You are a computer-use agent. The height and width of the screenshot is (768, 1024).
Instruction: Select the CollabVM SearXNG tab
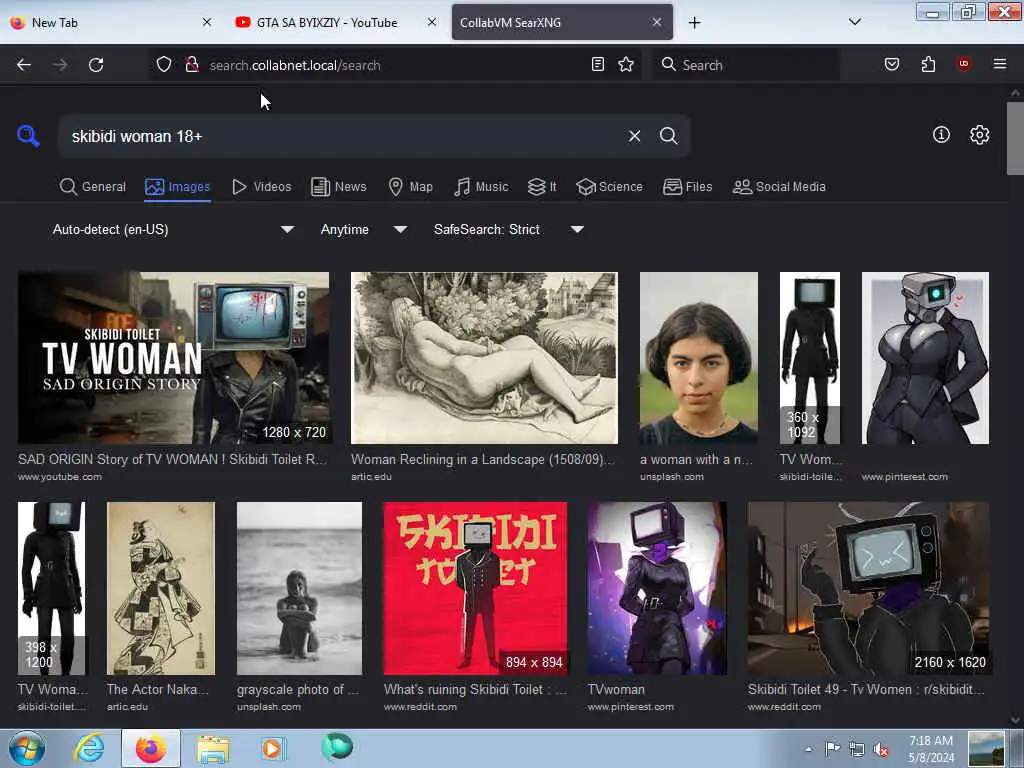pos(562,22)
